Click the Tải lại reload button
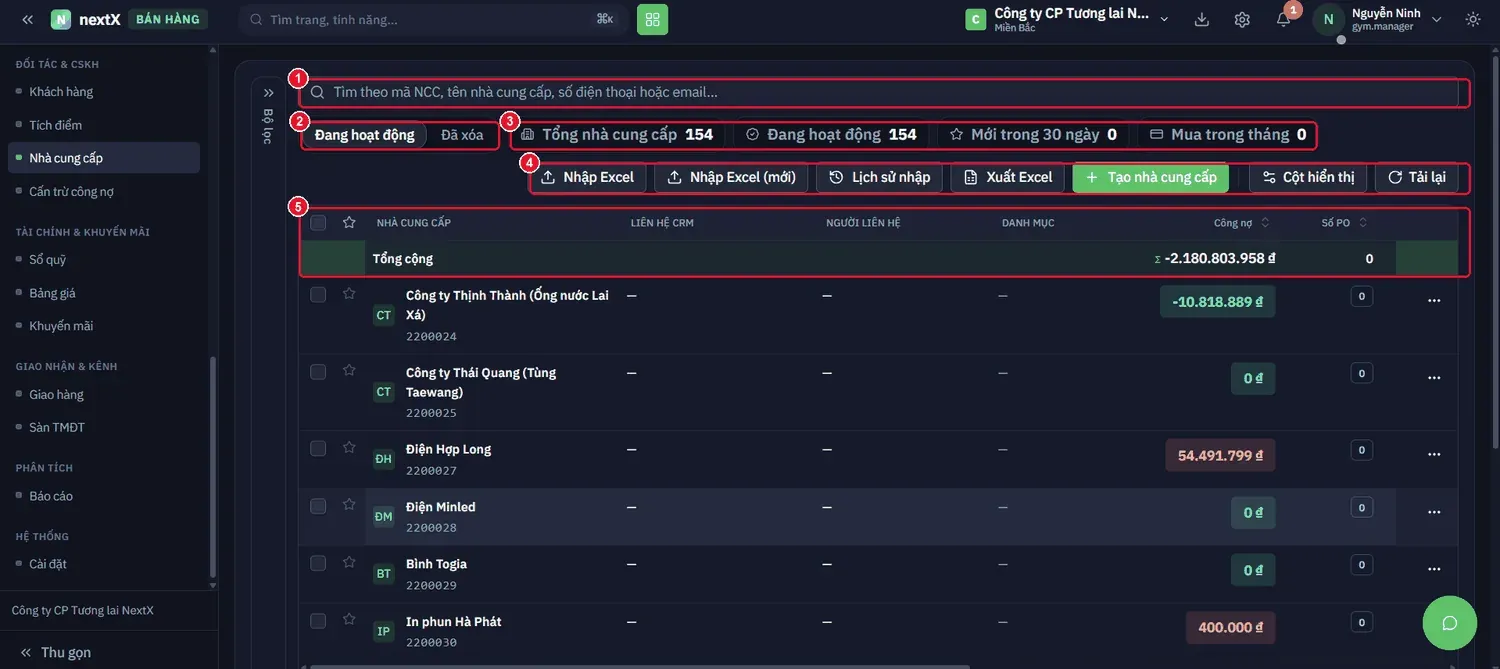The width and height of the screenshot is (1500, 669). tap(1417, 177)
